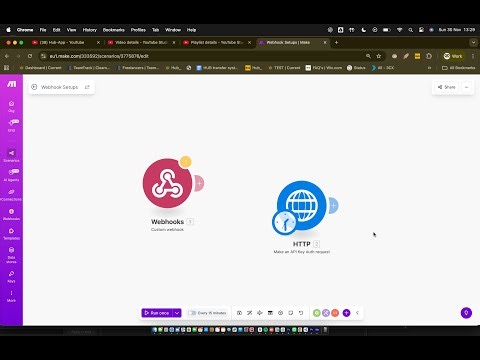Reload the current page
This screenshot has width=480, height=360.
pos(30,56)
